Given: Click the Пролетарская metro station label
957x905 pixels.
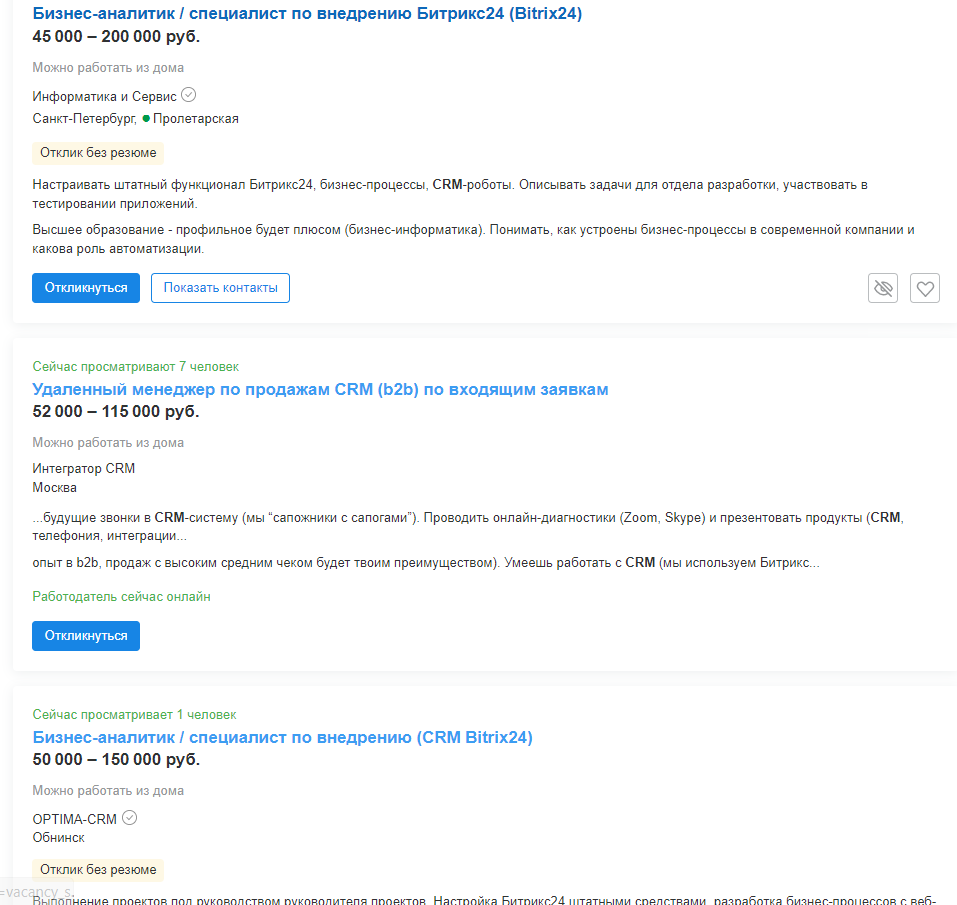Looking at the screenshot, I should pyautogui.click(x=196, y=119).
